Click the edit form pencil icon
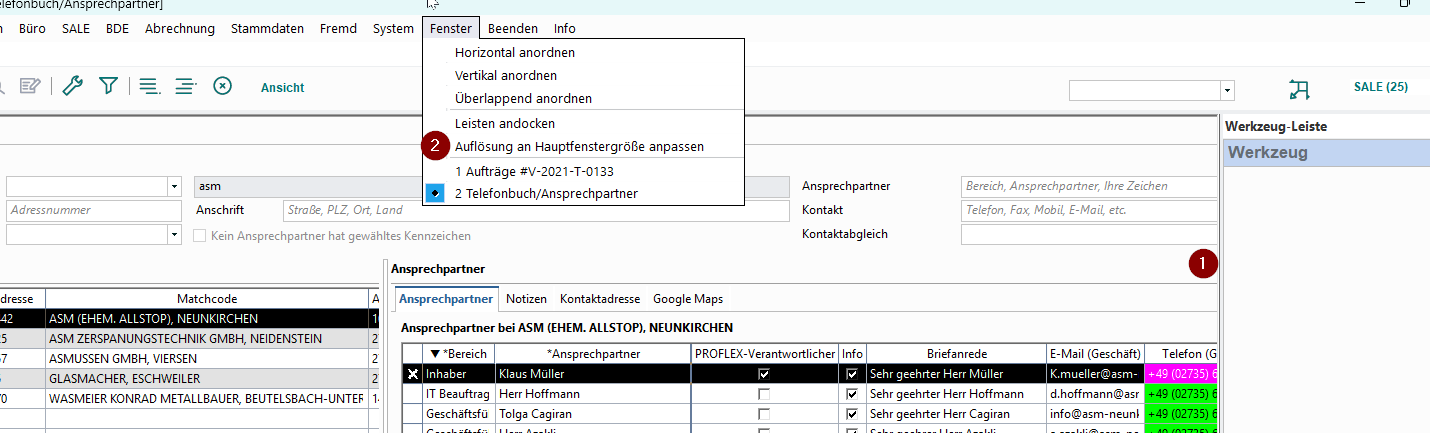1430x433 pixels. click(x=29, y=86)
